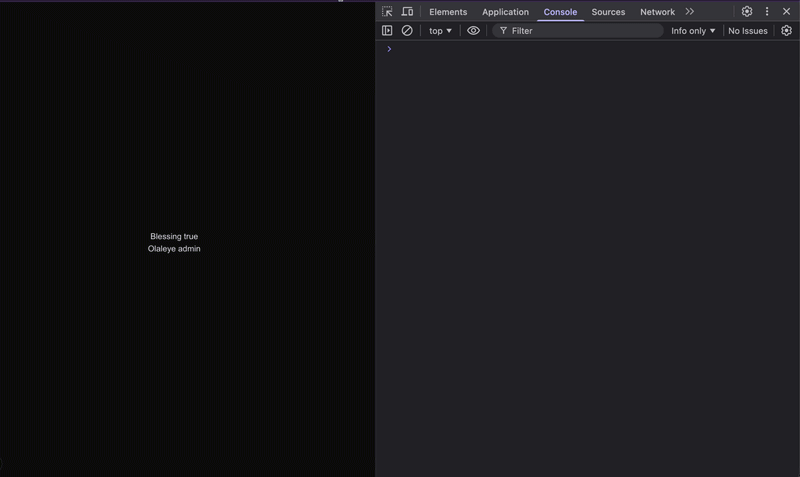This screenshot has height=477, width=800.
Task: Toggle the device toolbar icon
Action: (x=407, y=11)
